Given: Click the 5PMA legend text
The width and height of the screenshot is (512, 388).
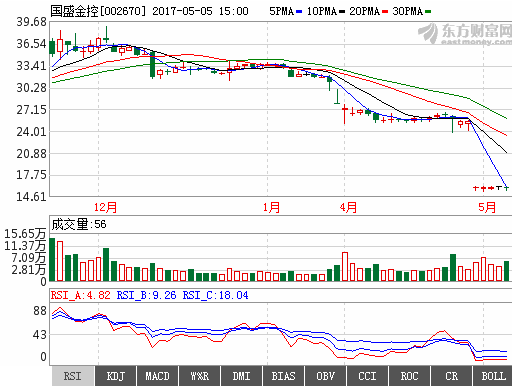Looking at the screenshot, I should tap(282, 11).
